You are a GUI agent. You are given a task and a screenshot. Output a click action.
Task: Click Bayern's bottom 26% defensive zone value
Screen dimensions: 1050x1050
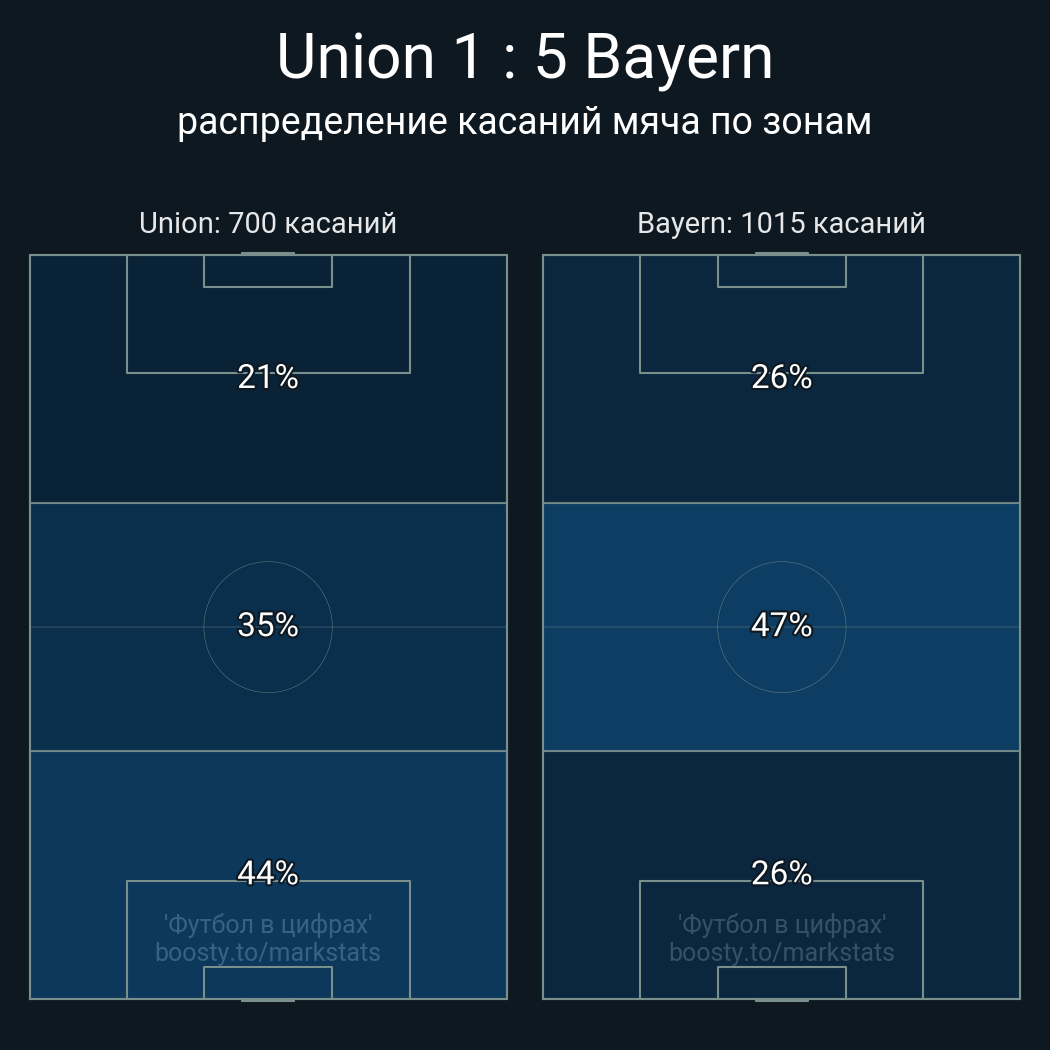pyautogui.click(x=781, y=873)
